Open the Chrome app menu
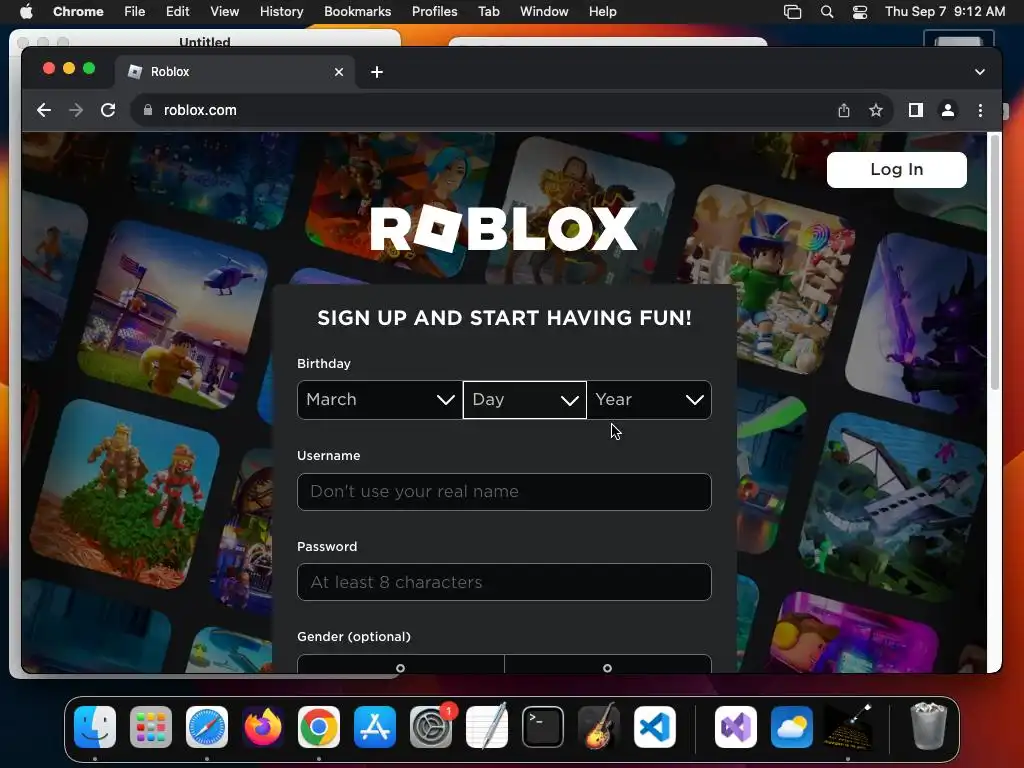This screenshot has width=1024, height=768. pyautogui.click(x=78, y=12)
